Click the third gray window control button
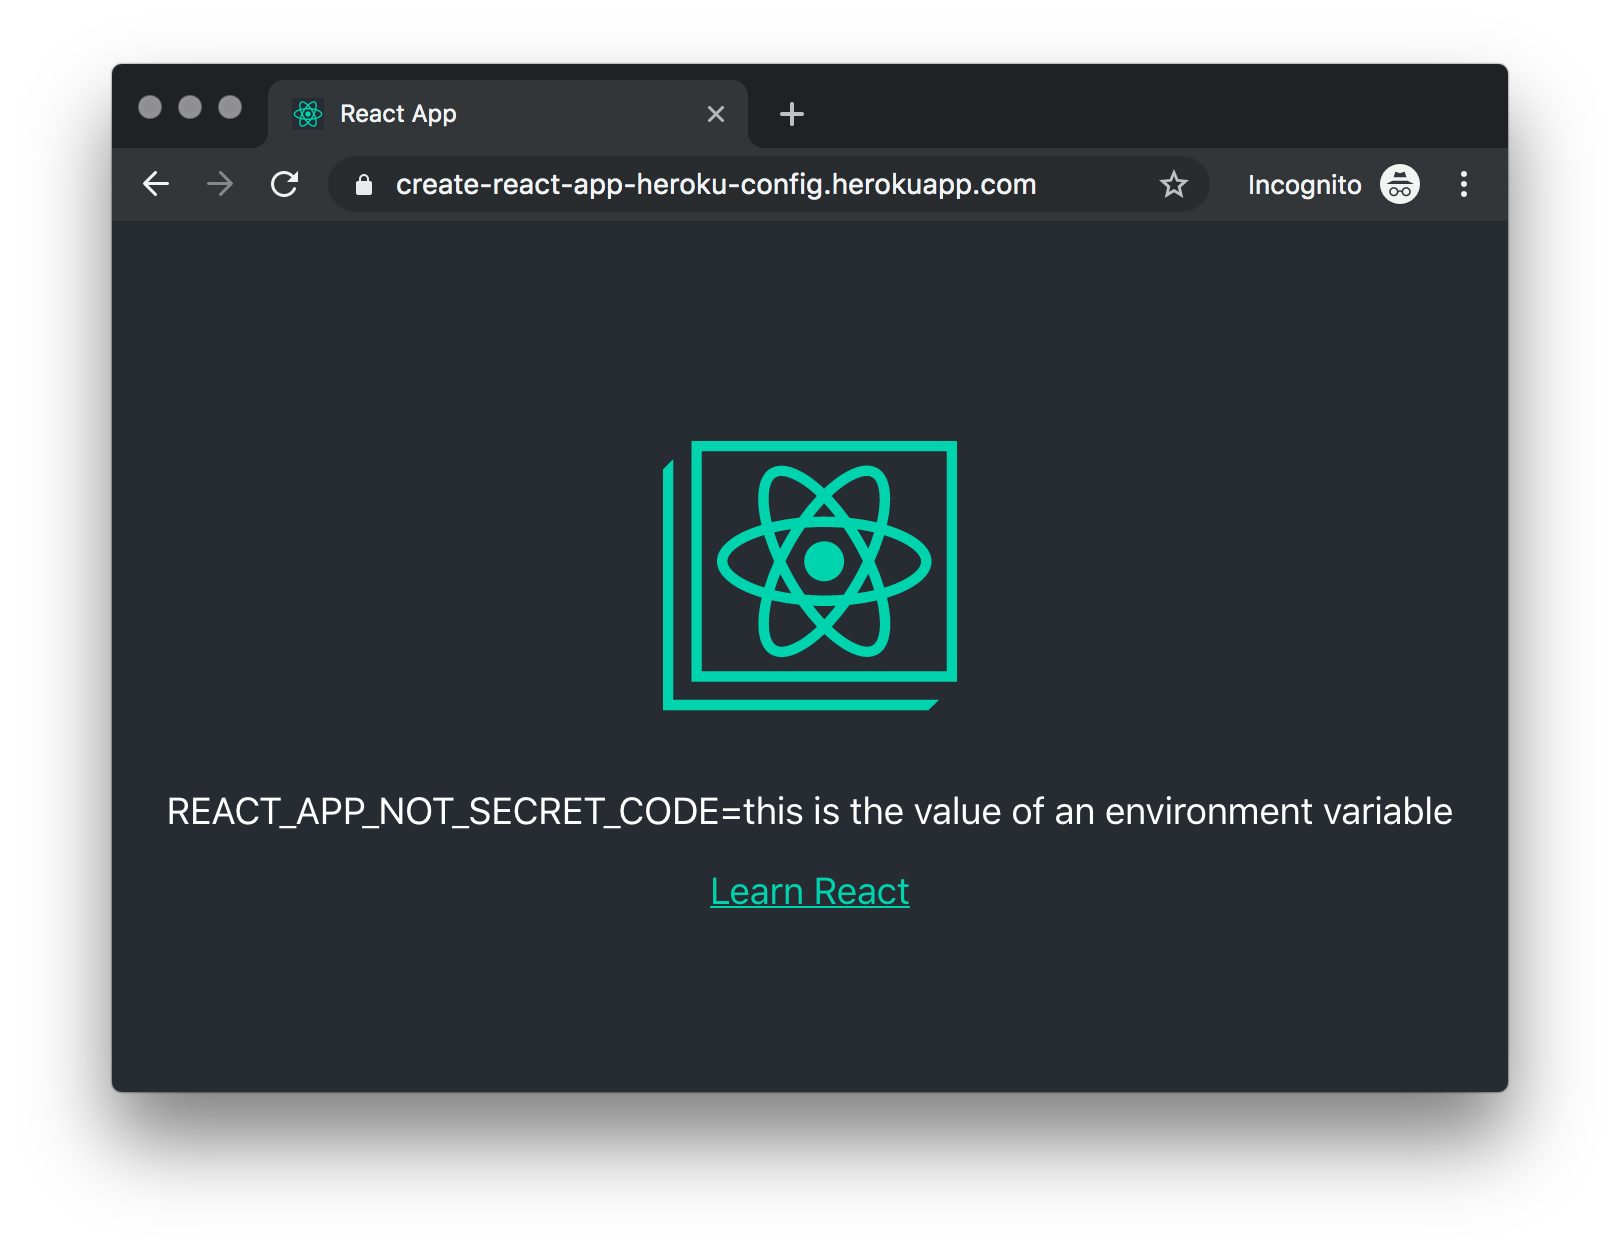The height and width of the screenshot is (1252, 1620). 230,107
